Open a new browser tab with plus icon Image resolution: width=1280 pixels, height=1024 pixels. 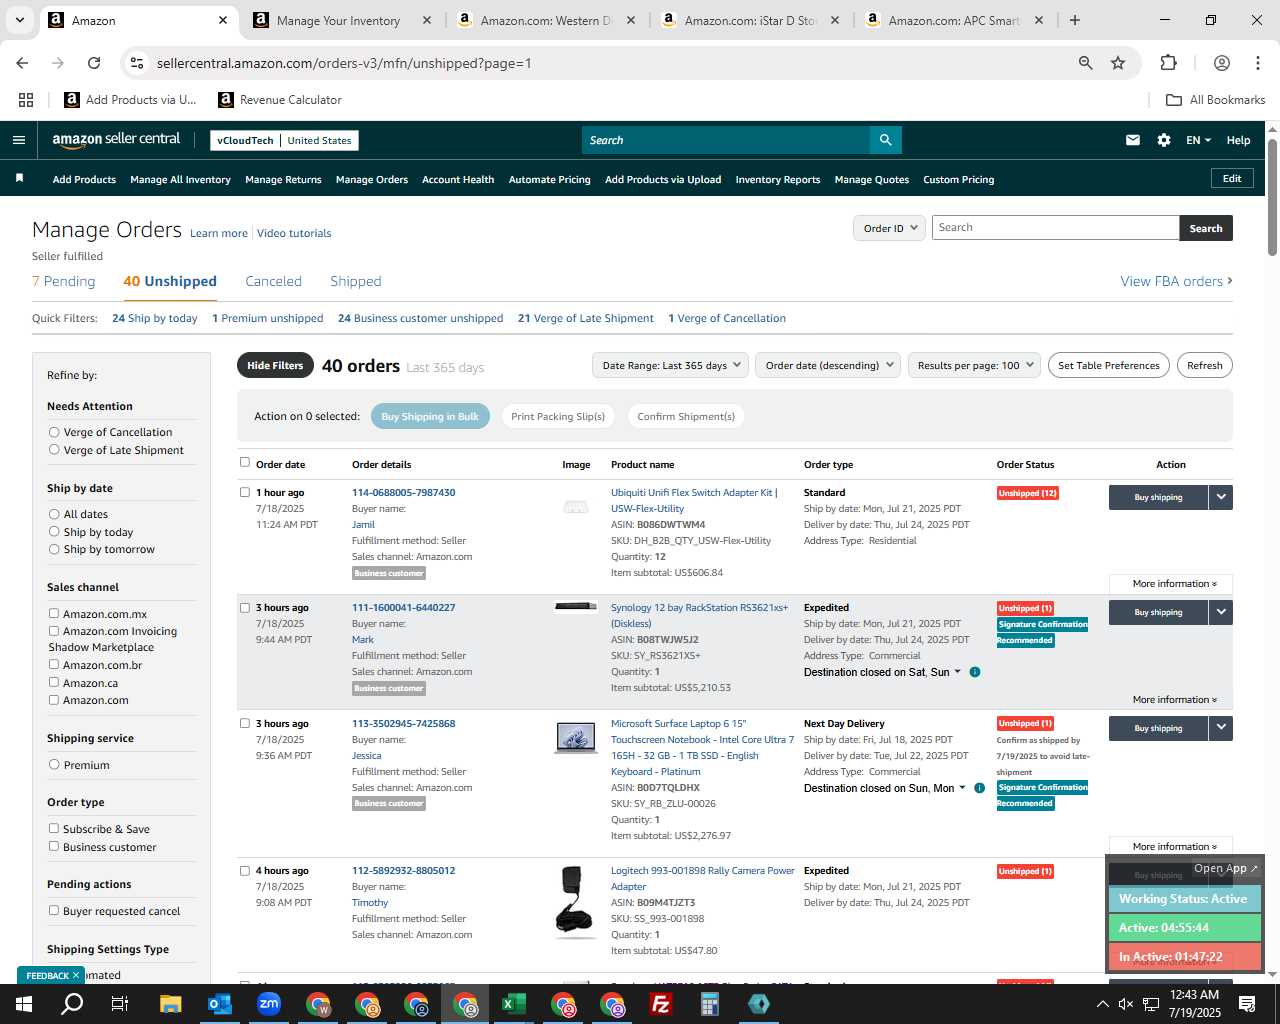(1075, 20)
